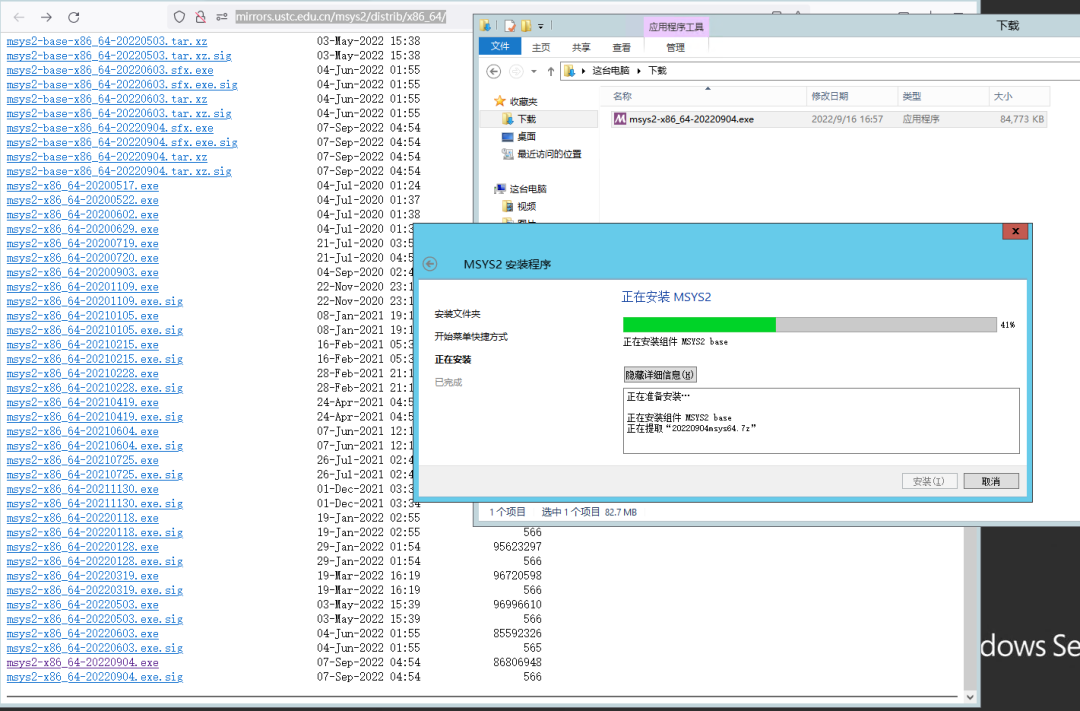The width and height of the screenshot is (1080, 711).
Task: Click the blocked permissions icon near the URL
Action: 200,16
